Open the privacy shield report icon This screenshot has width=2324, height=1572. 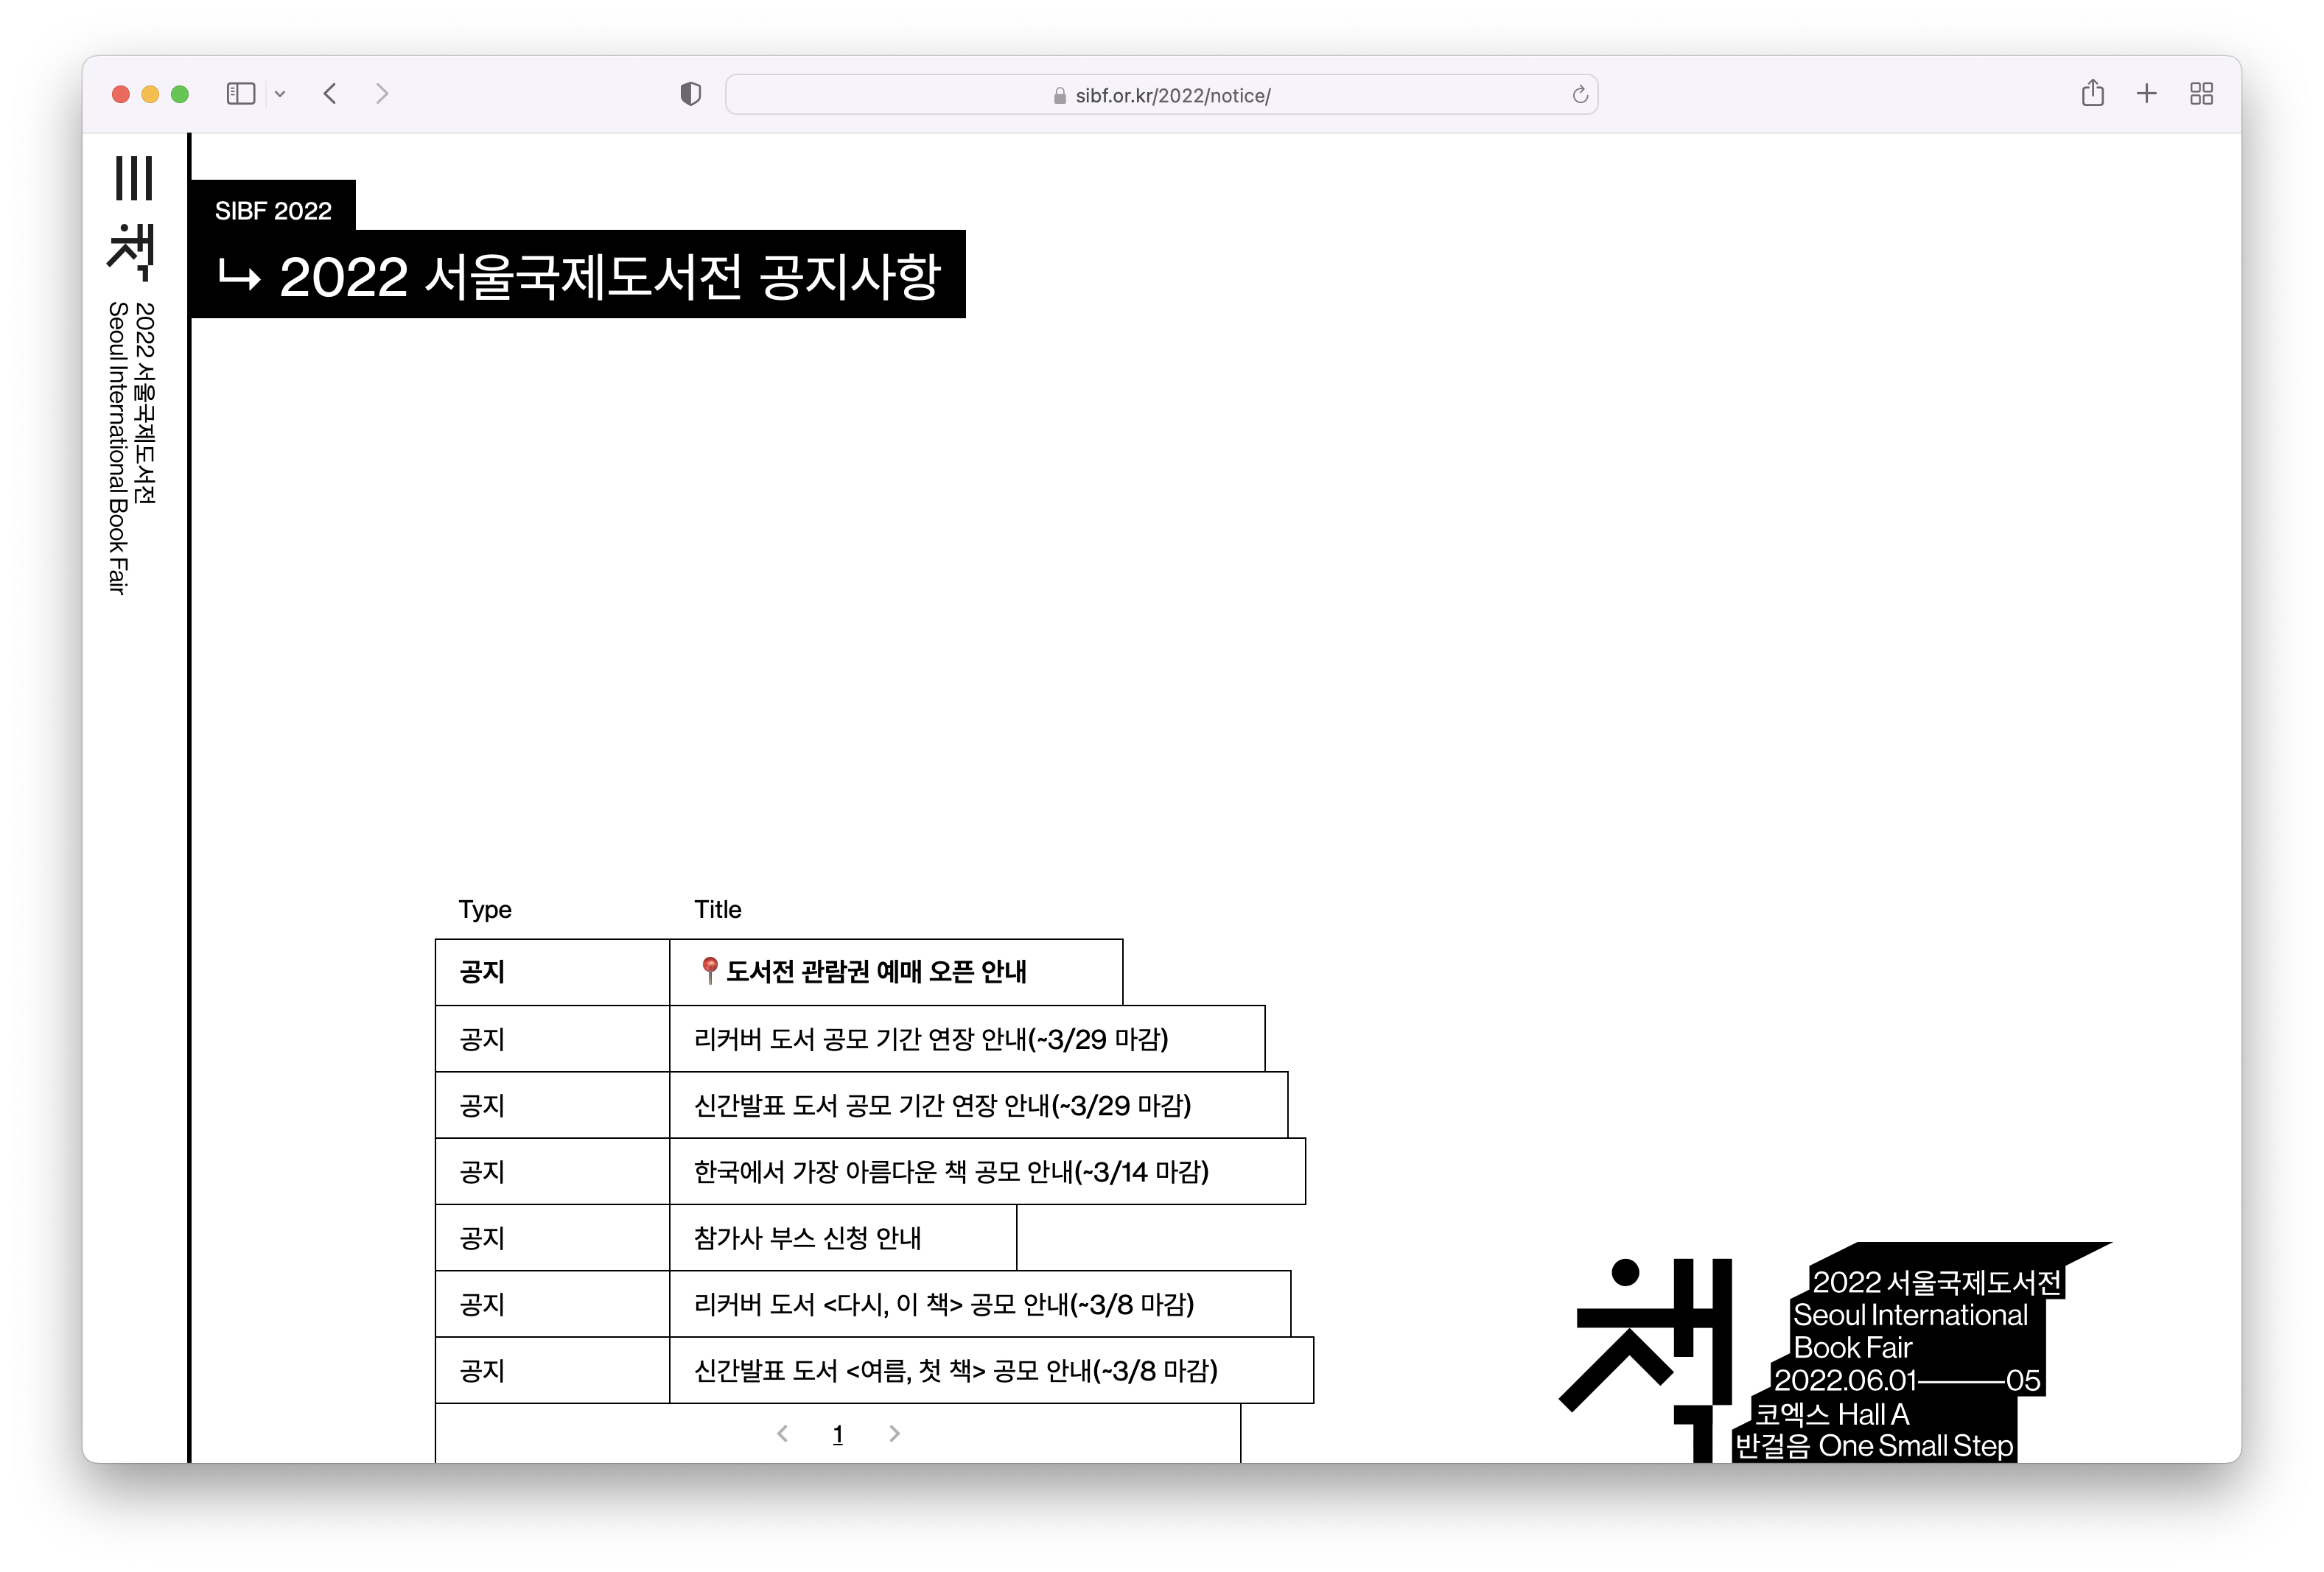tap(690, 94)
